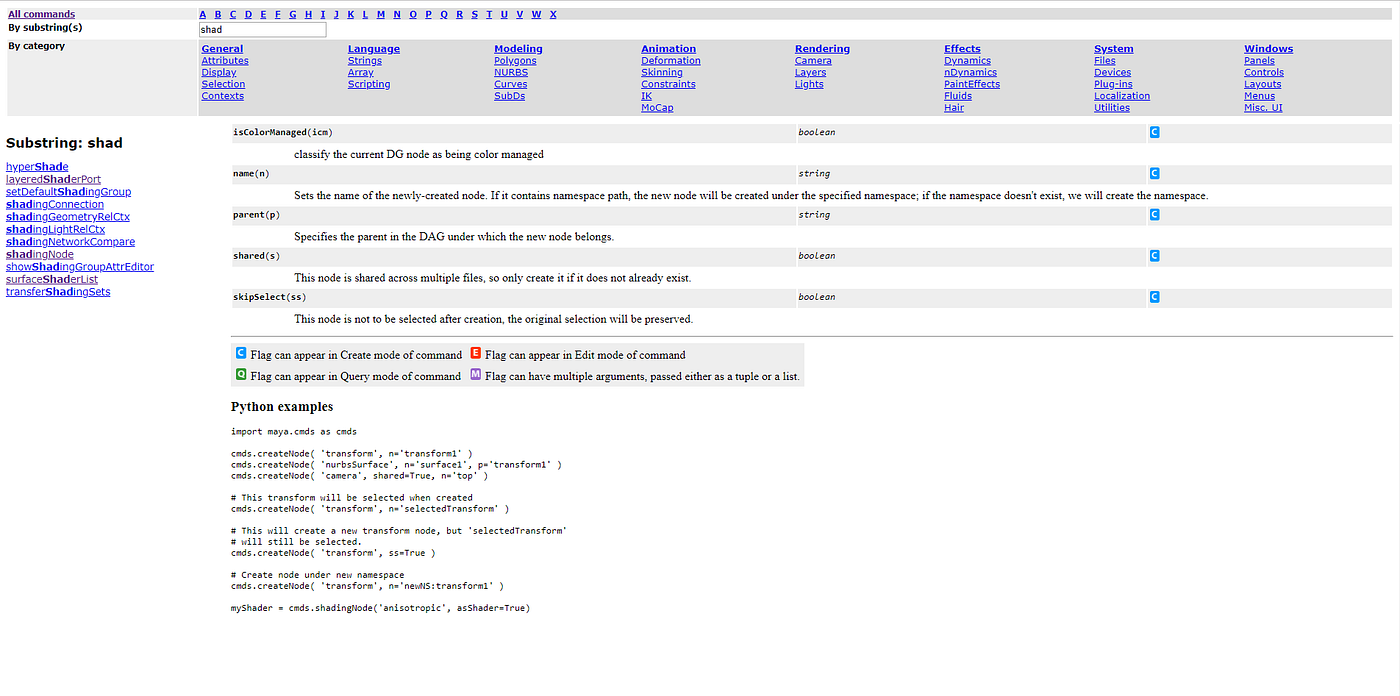Open the surfaceShaderList command result
The image size is (1400, 696).
(x=52, y=279)
